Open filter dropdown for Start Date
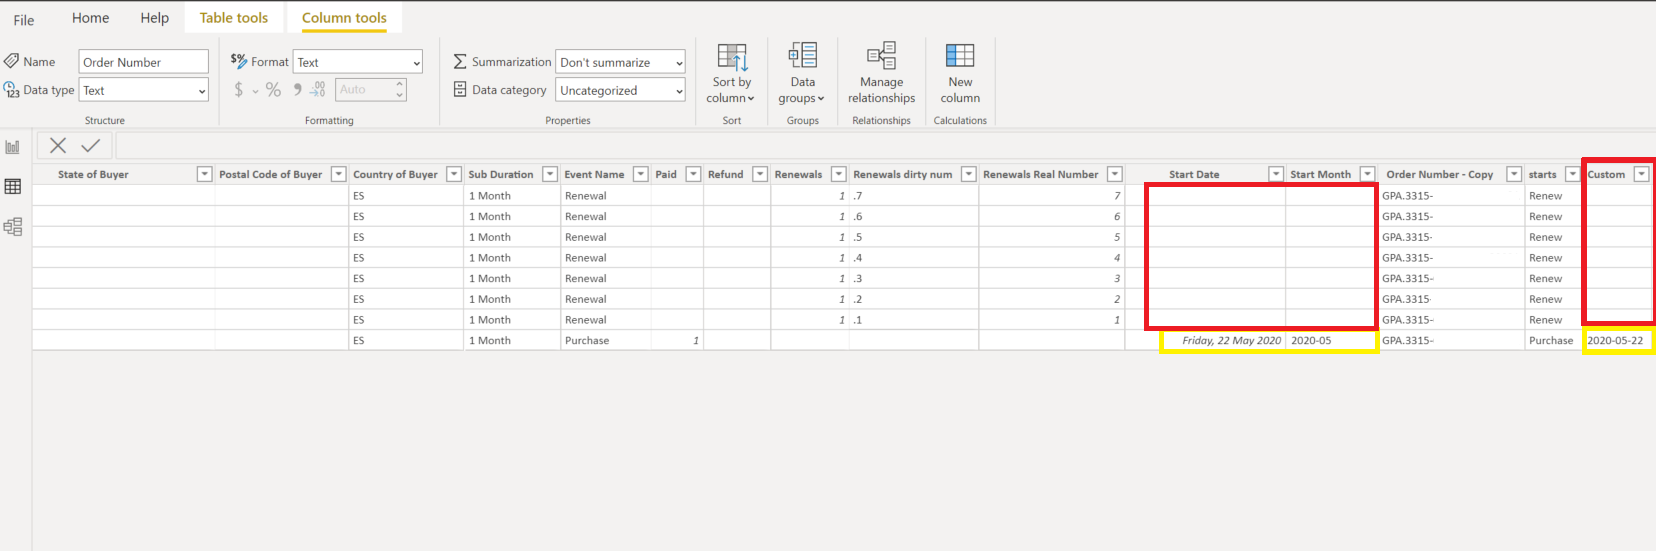 pos(1276,174)
